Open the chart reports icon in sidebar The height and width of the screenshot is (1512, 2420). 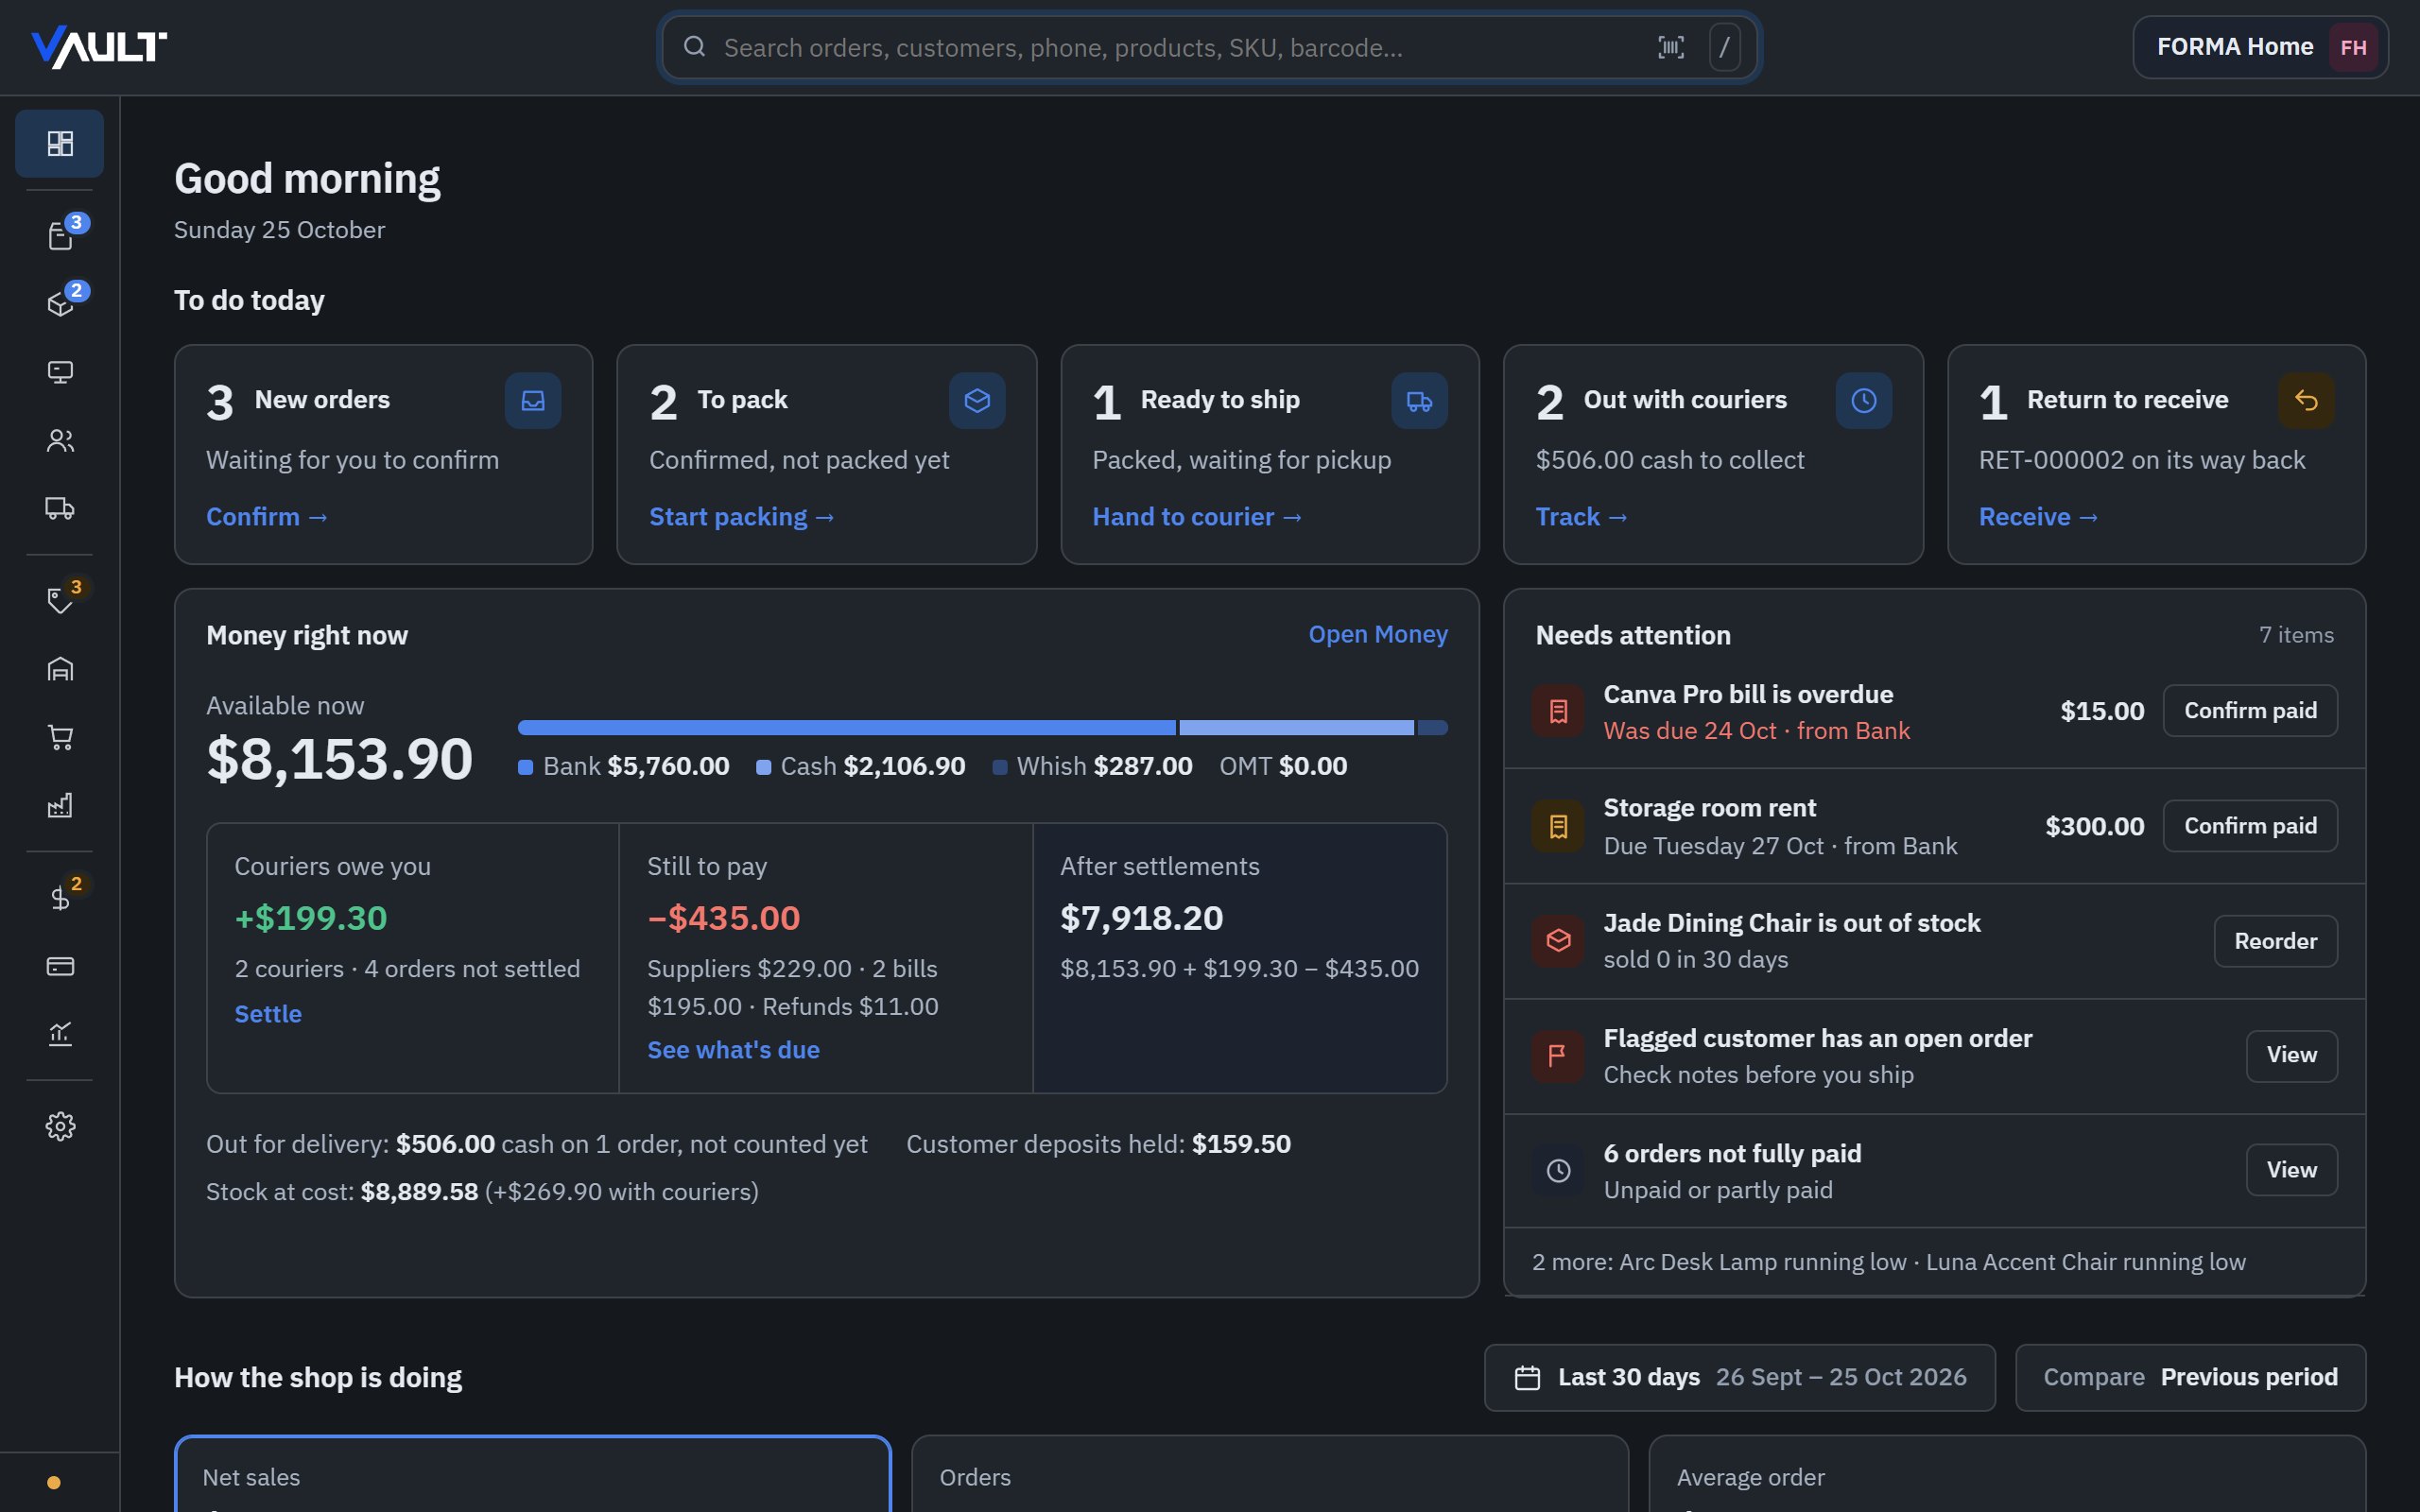pyautogui.click(x=60, y=1034)
